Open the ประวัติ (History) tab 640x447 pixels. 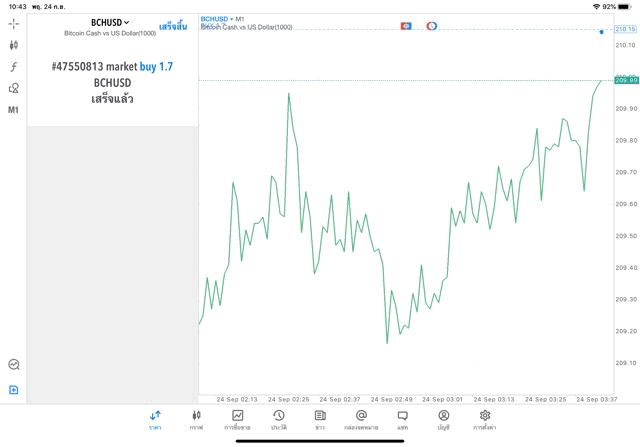(278, 419)
